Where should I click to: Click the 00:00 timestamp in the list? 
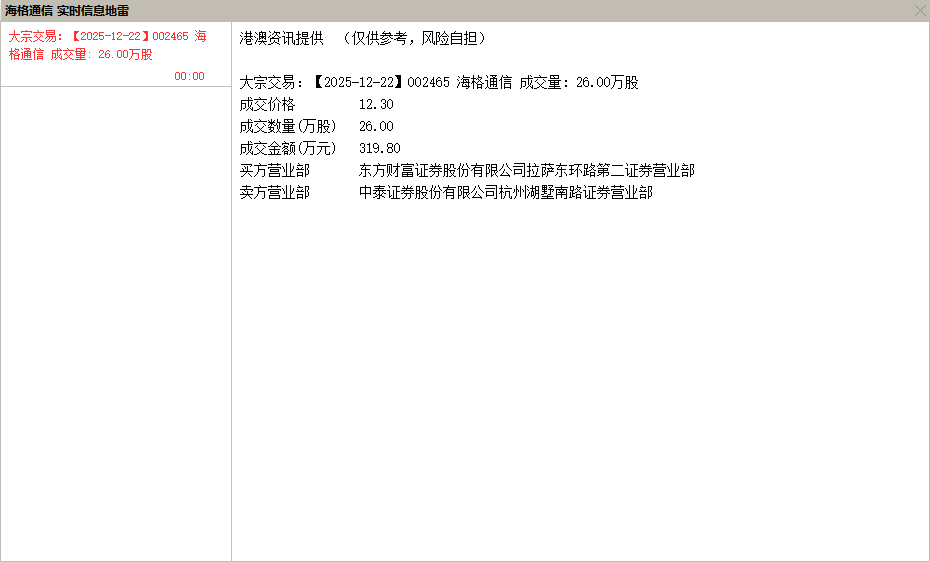coord(189,76)
